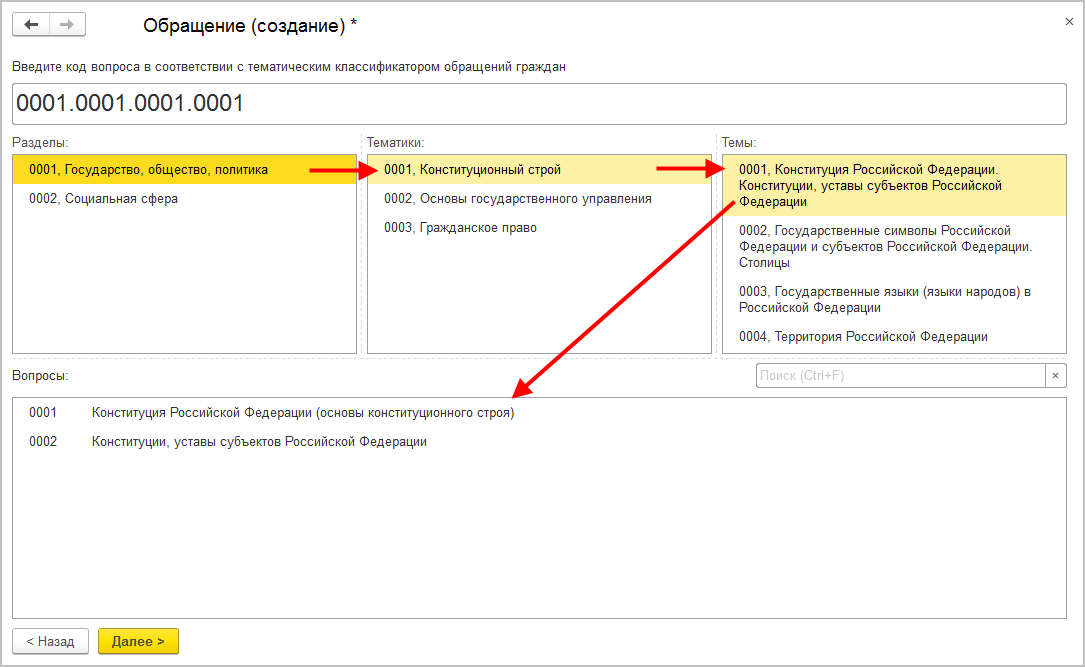The width and height of the screenshot is (1085, 667).
Task: Clear the search field with x icon
Action: [1055, 376]
